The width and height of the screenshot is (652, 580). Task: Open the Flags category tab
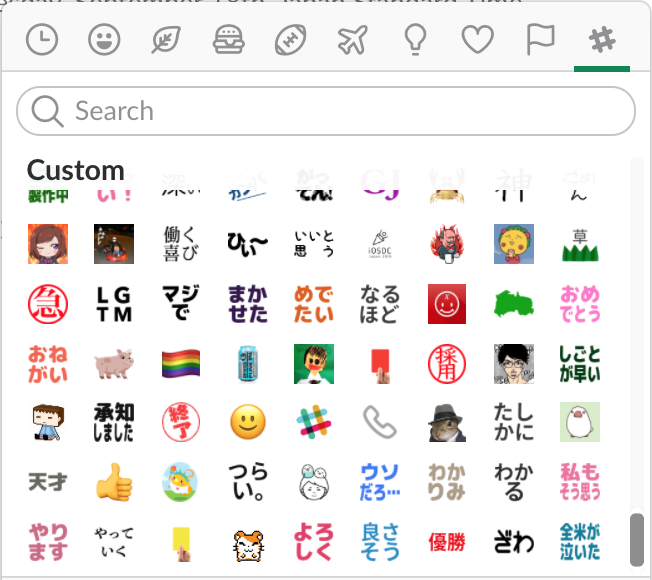click(x=540, y=40)
